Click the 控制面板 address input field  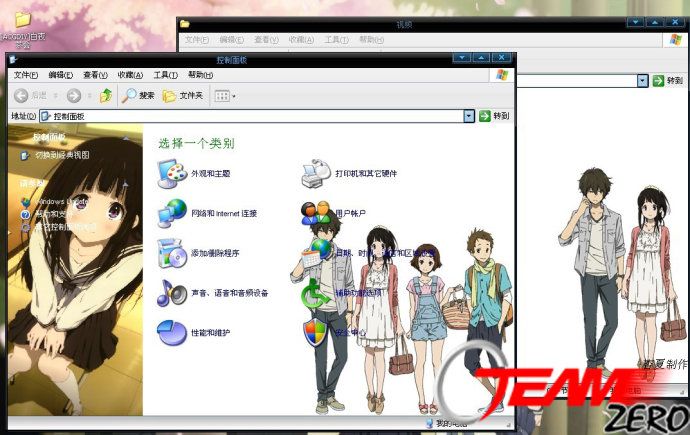pos(250,116)
